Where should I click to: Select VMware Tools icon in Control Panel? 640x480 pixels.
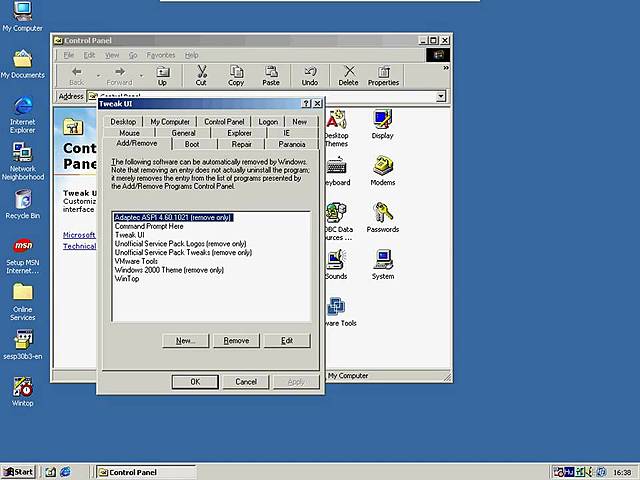coord(341,312)
